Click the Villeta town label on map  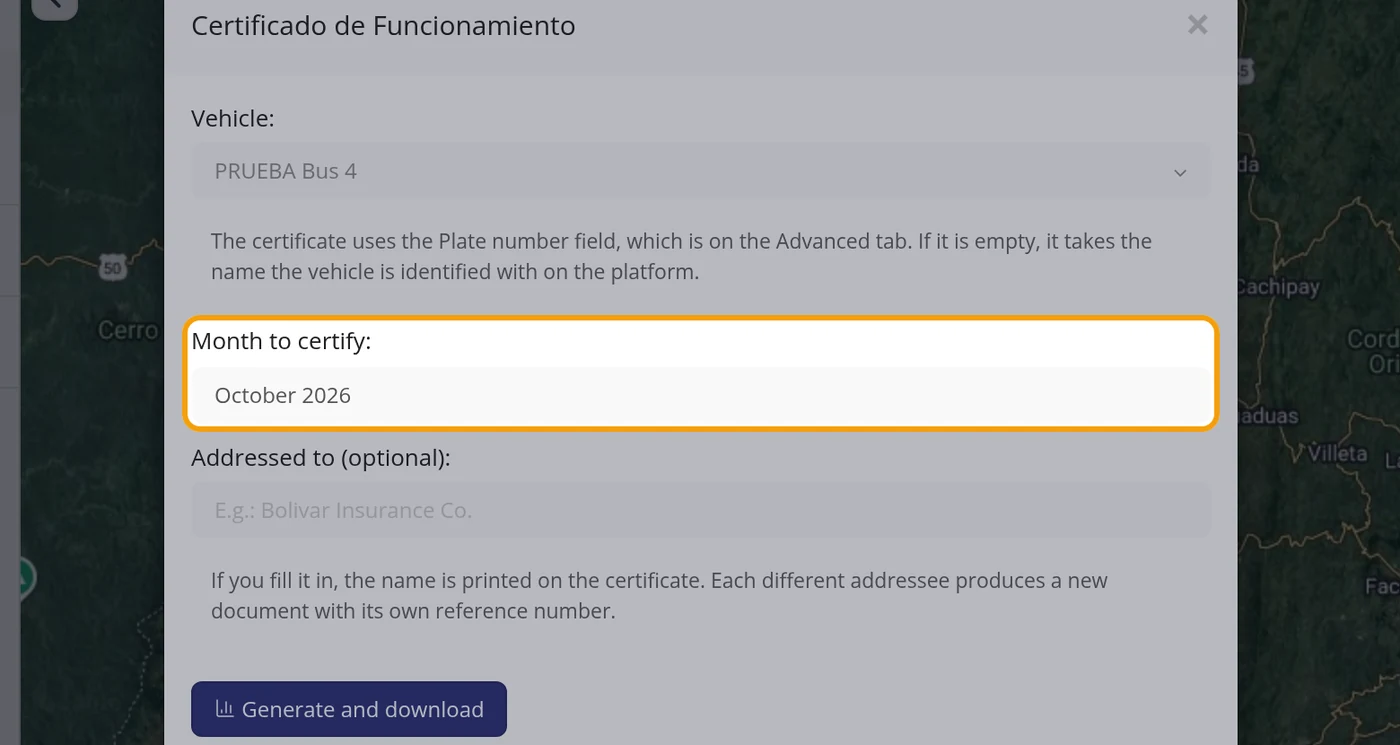pyautogui.click(x=1337, y=453)
